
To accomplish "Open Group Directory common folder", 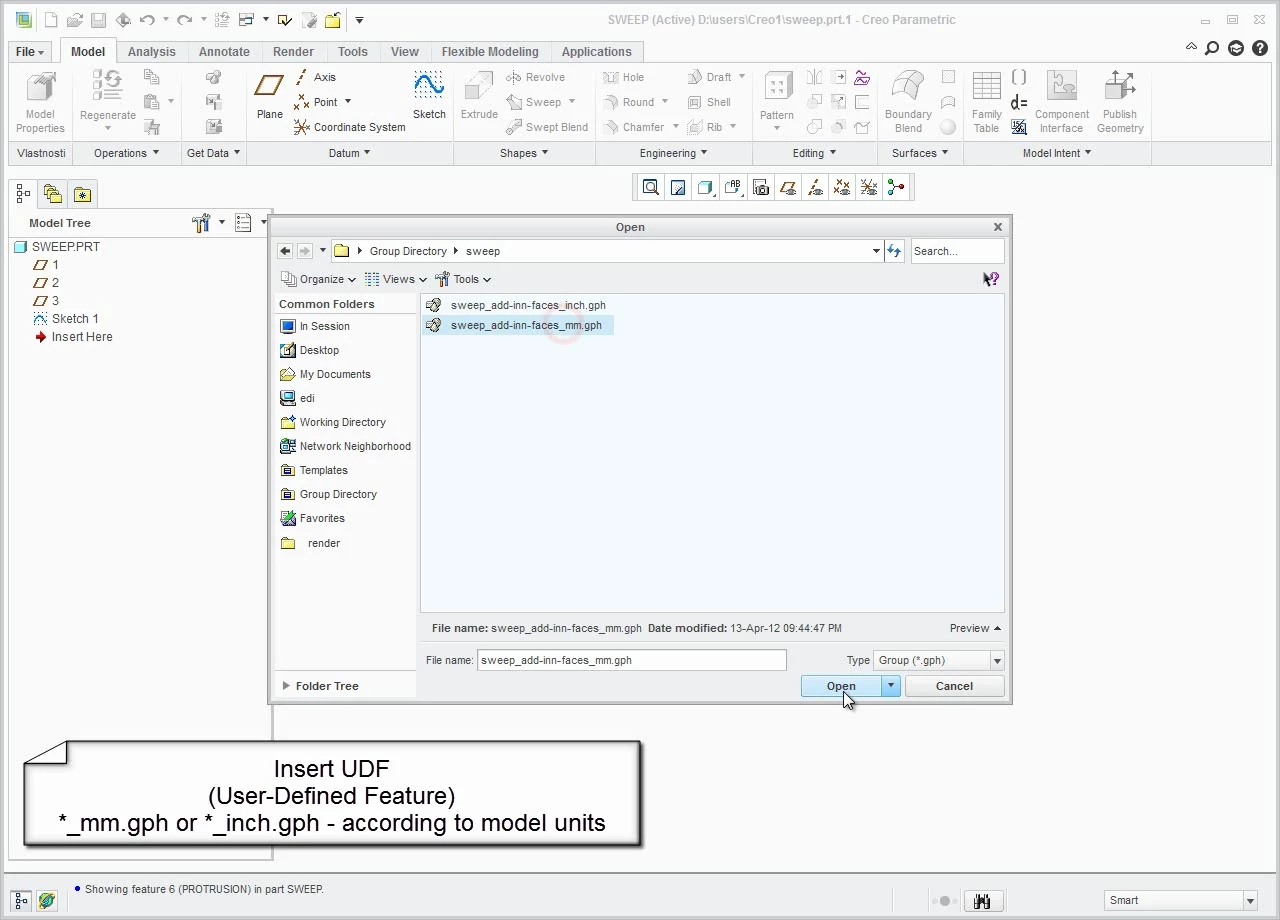I will 328,494.
